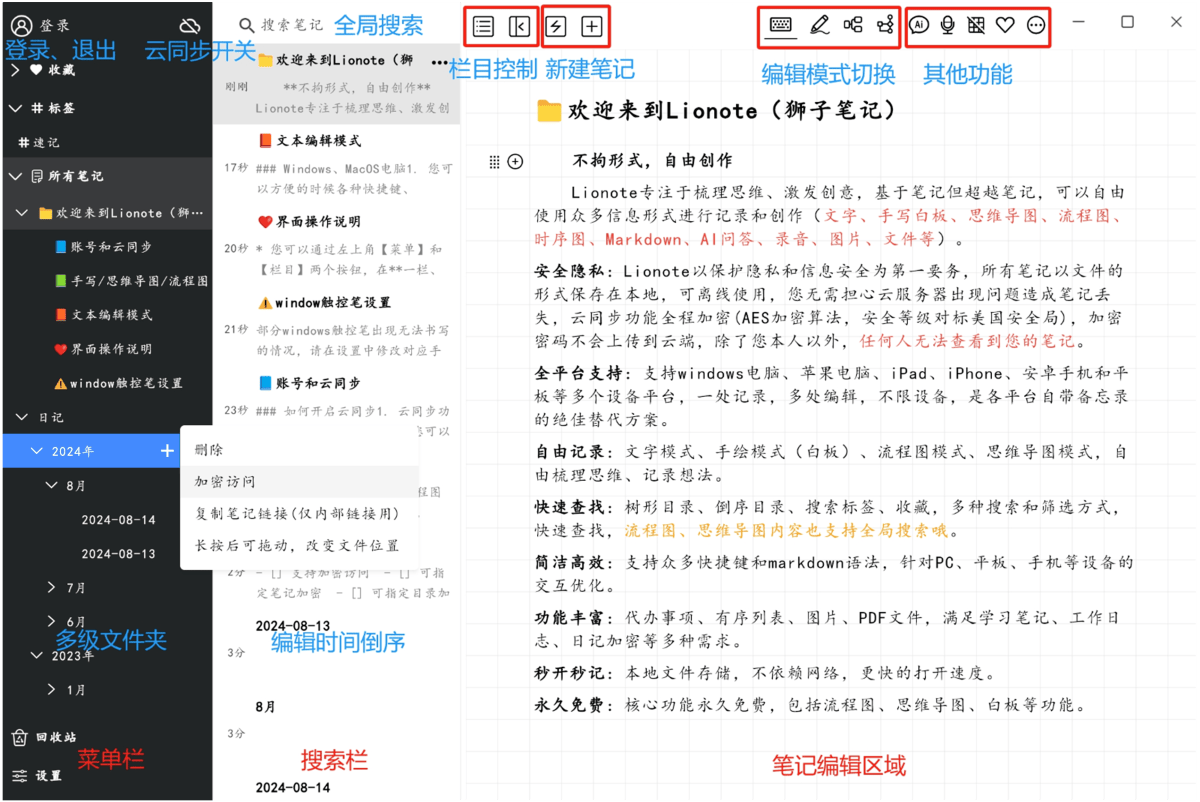Click the circled plus icon beside 不拘形式
The image size is (1200, 802).
(515, 161)
